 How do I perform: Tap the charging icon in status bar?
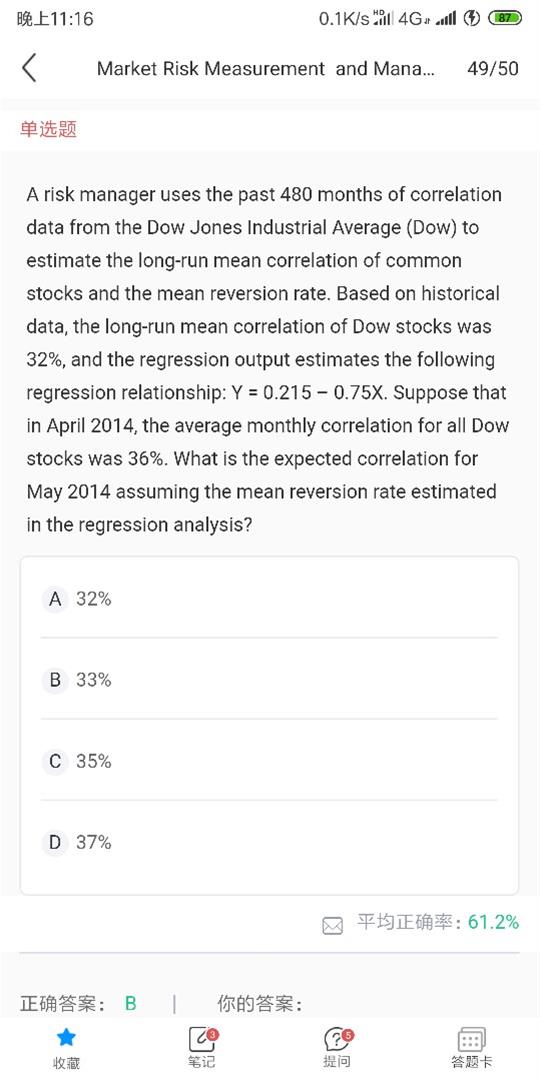(x=472, y=19)
